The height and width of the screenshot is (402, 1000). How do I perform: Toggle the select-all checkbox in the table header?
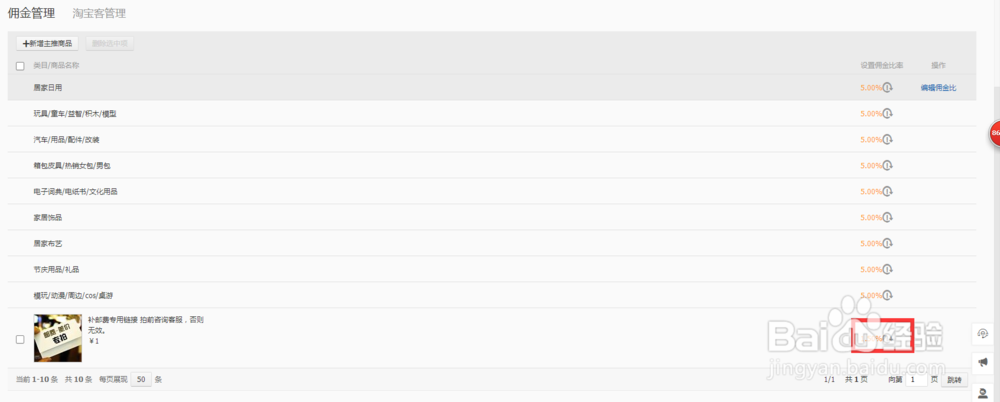point(20,66)
